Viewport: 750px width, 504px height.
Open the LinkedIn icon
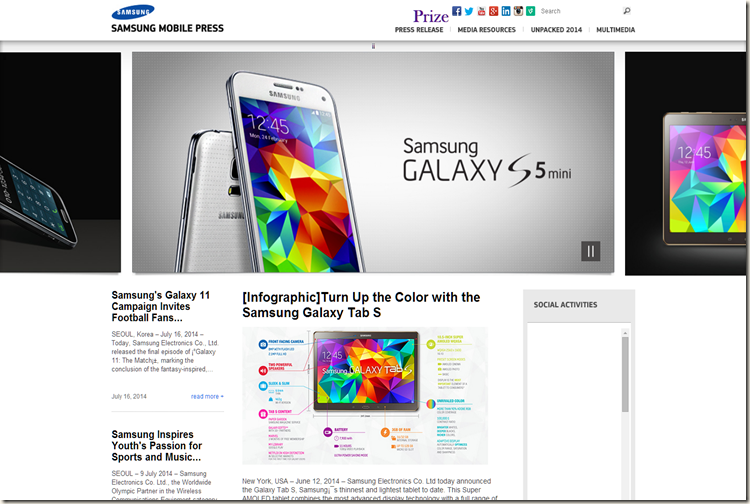pos(506,11)
